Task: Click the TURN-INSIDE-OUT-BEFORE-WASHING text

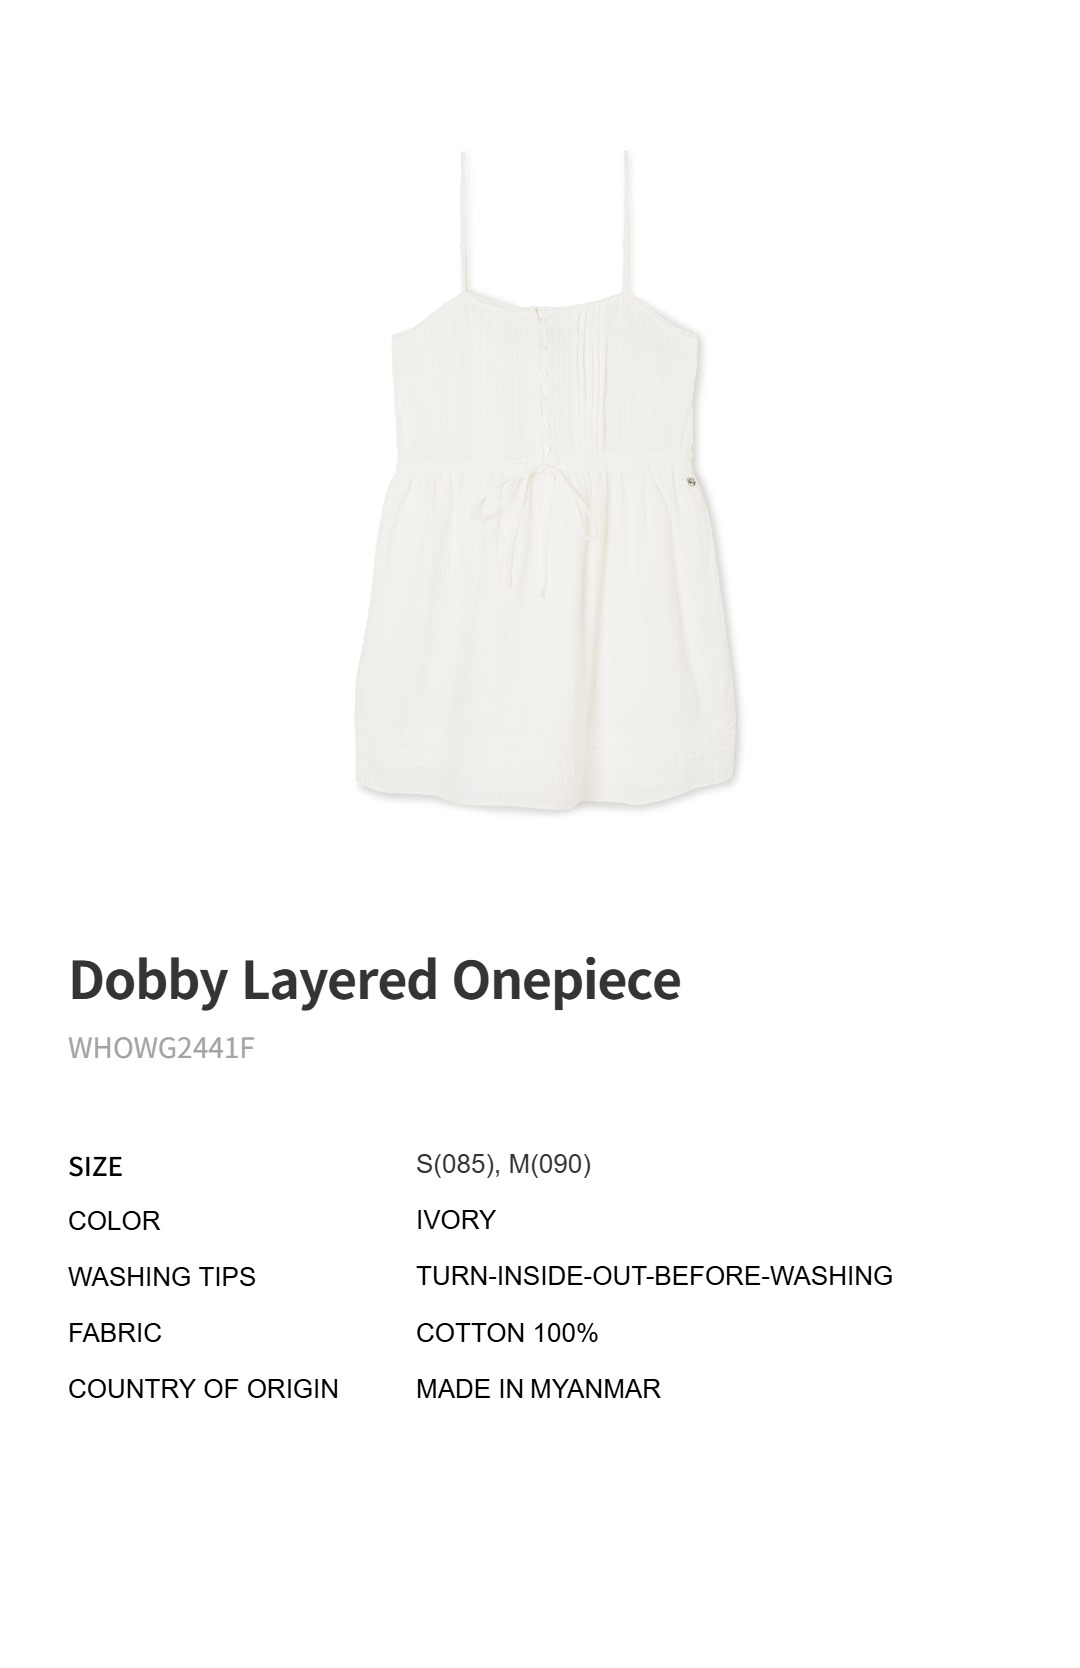Action: tap(654, 1276)
